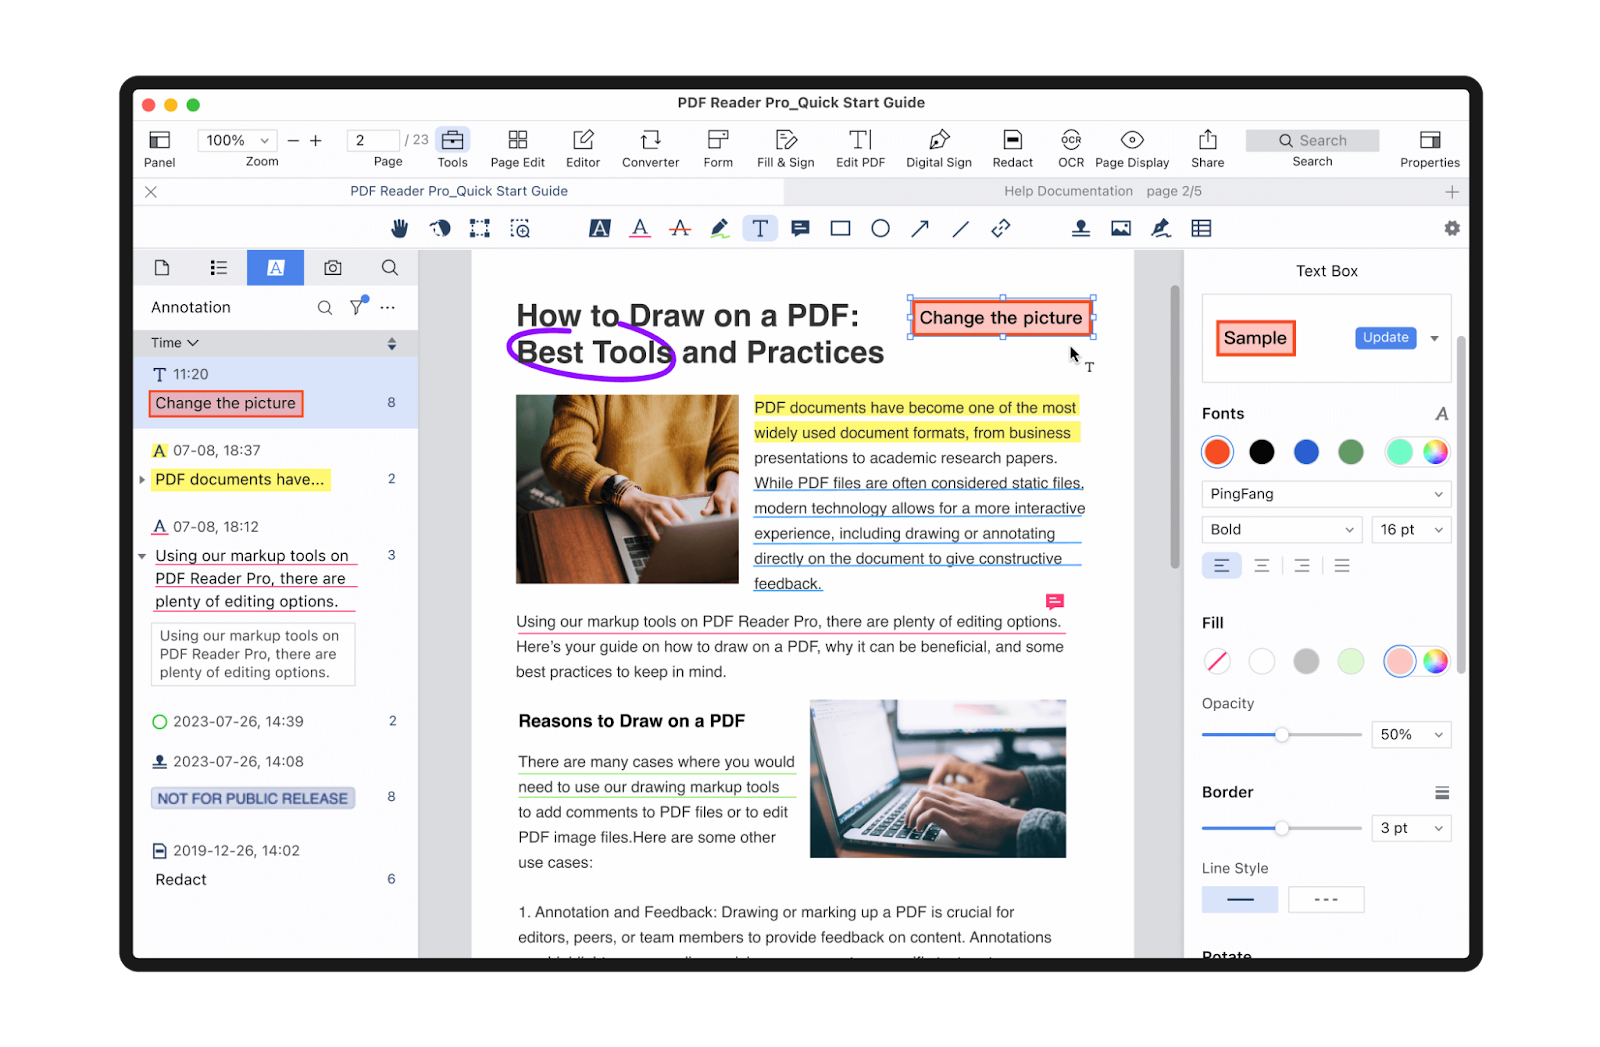Image resolution: width=1600 pixels, height=1047 pixels.
Task: Choose the strikethrough annotation tool
Action: [680, 229]
